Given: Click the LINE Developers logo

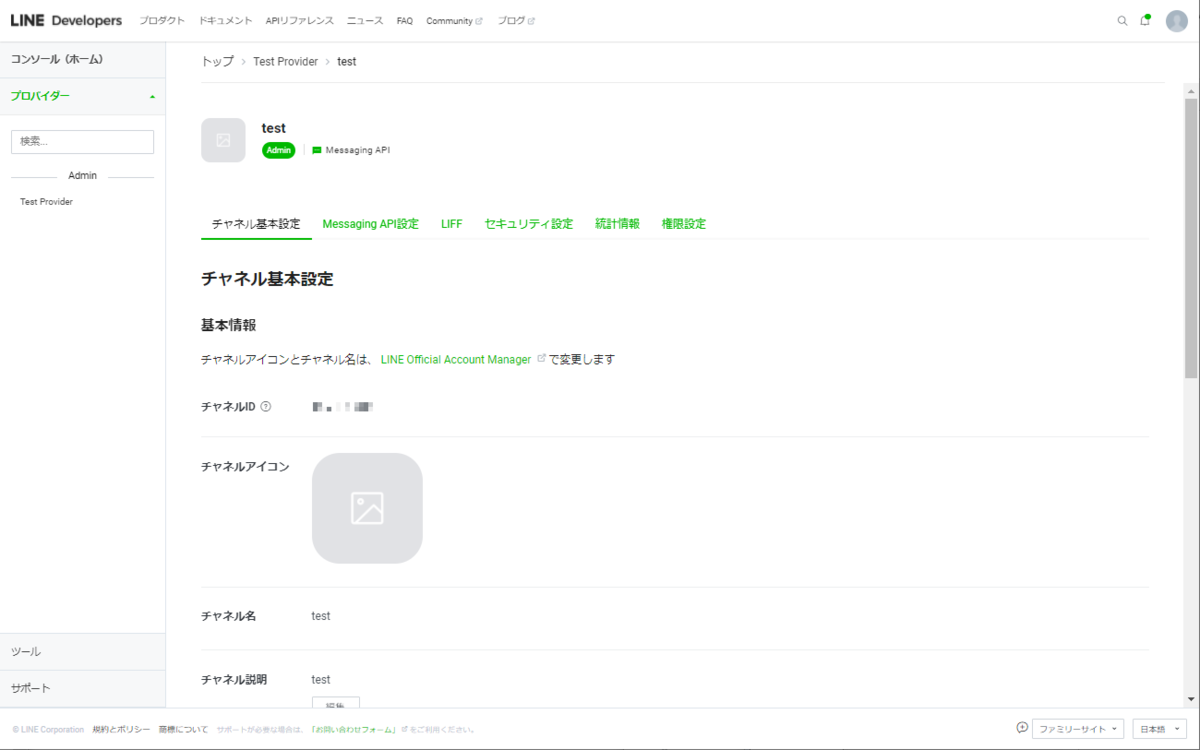Looking at the screenshot, I should click(66, 20).
